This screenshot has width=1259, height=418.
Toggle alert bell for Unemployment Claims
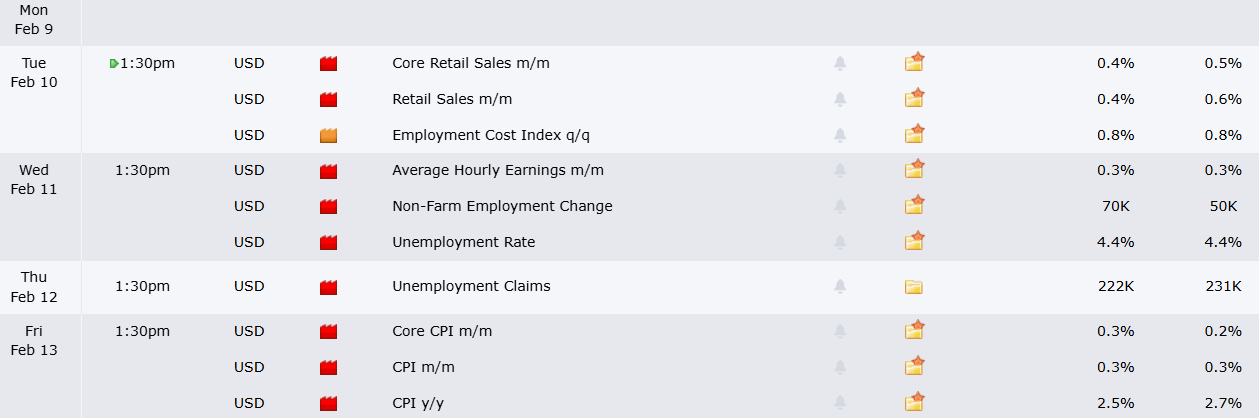point(840,287)
